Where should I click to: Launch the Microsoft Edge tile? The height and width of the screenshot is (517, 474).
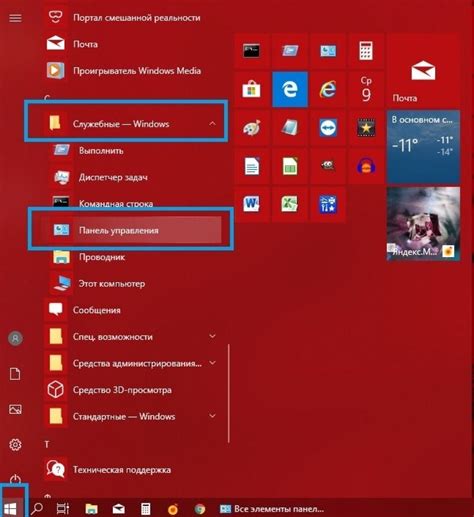click(x=290, y=89)
